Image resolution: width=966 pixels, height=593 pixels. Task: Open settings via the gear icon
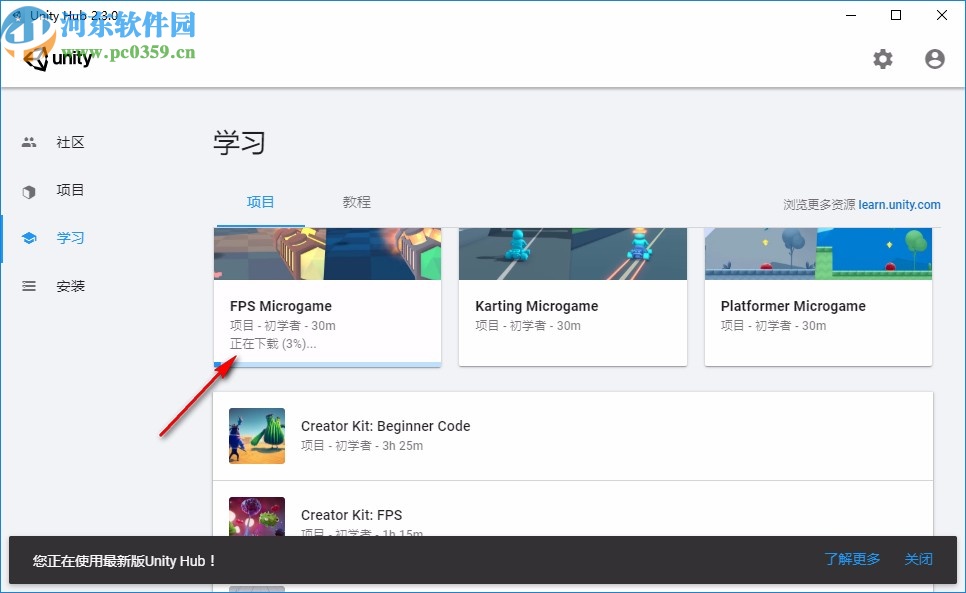tap(883, 59)
